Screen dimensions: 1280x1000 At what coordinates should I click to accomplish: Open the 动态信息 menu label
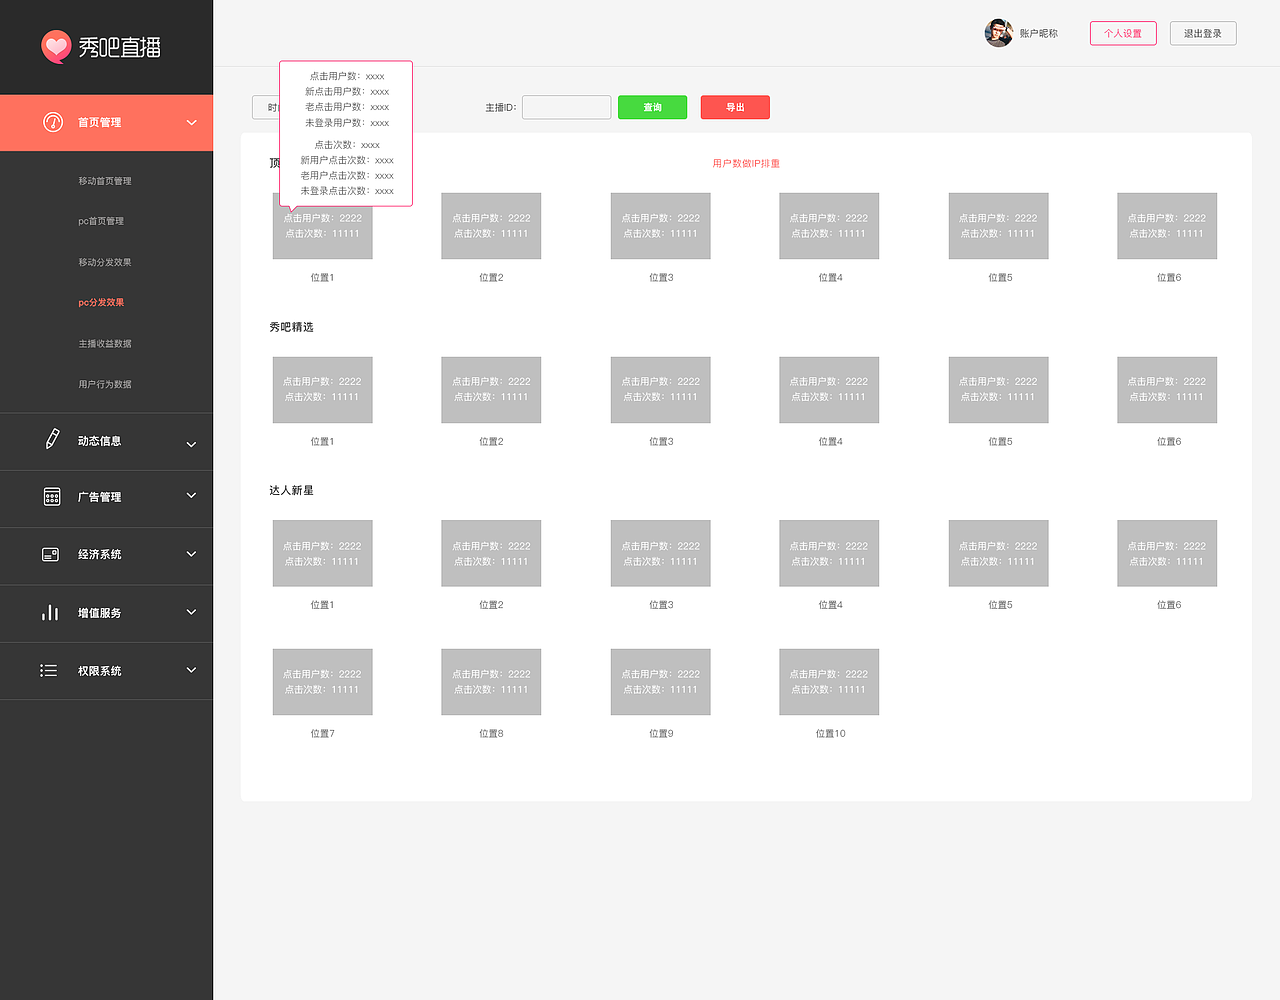100,440
